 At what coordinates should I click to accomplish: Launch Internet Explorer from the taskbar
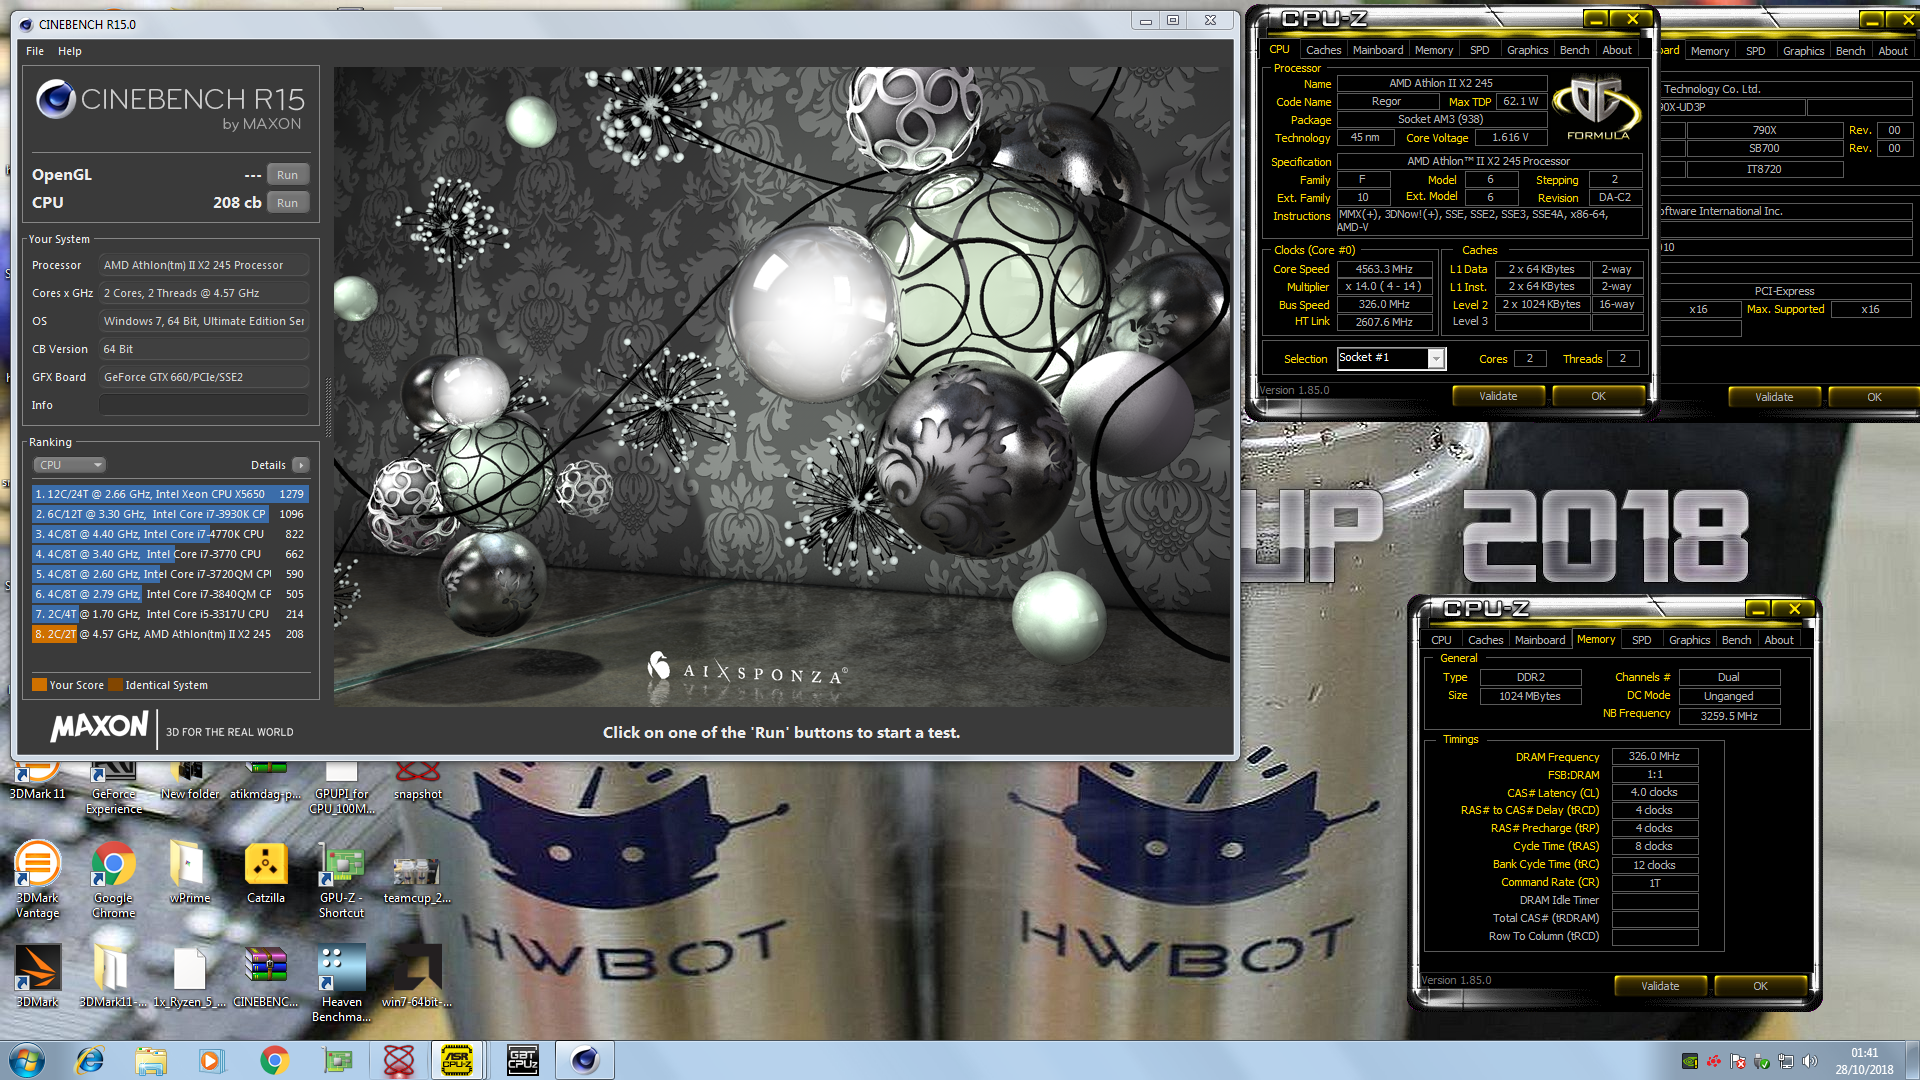(90, 1060)
